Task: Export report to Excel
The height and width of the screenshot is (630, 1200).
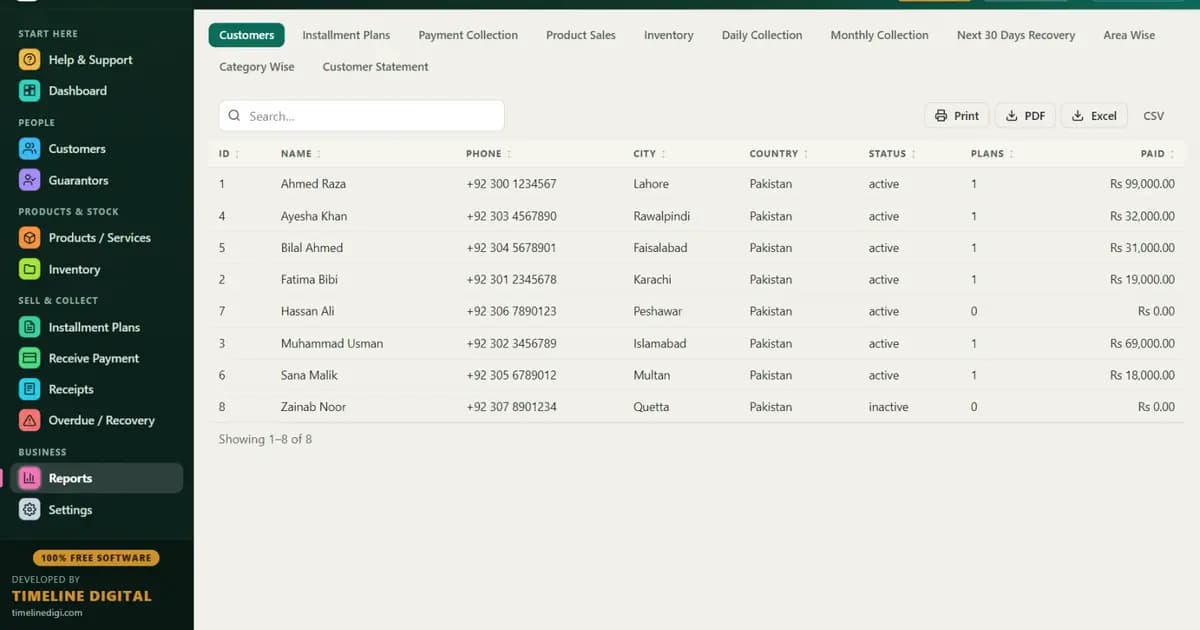Action: 1094,116
